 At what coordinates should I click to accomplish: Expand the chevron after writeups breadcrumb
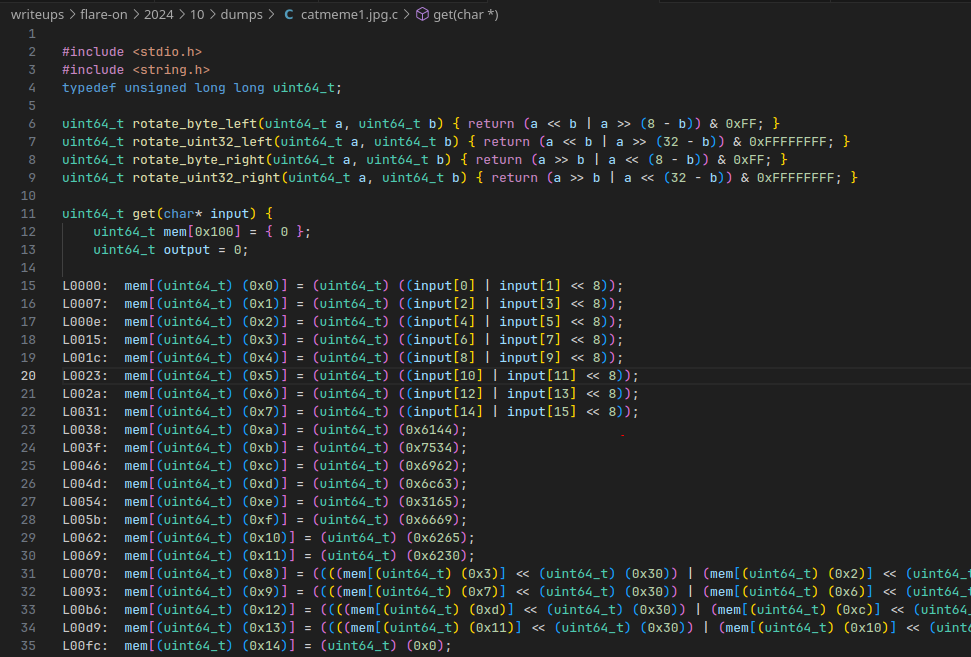(72, 14)
